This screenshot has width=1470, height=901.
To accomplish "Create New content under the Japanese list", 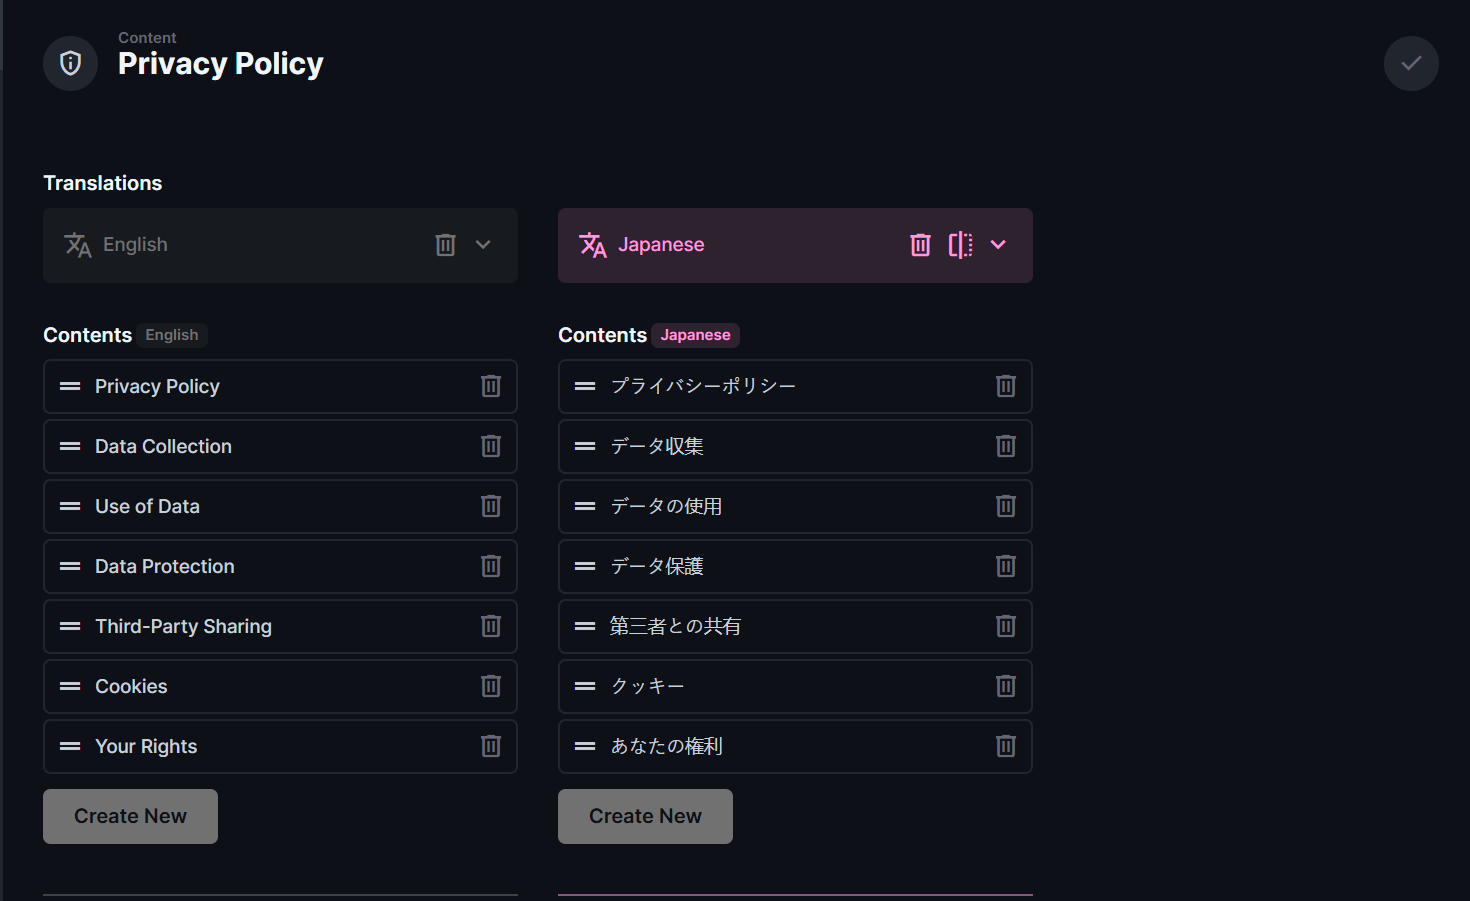I will click(x=645, y=816).
